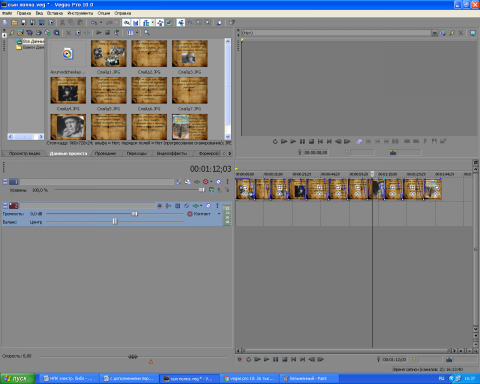Open Auto Ripple mode dropdown arrow

pos(153,22)
